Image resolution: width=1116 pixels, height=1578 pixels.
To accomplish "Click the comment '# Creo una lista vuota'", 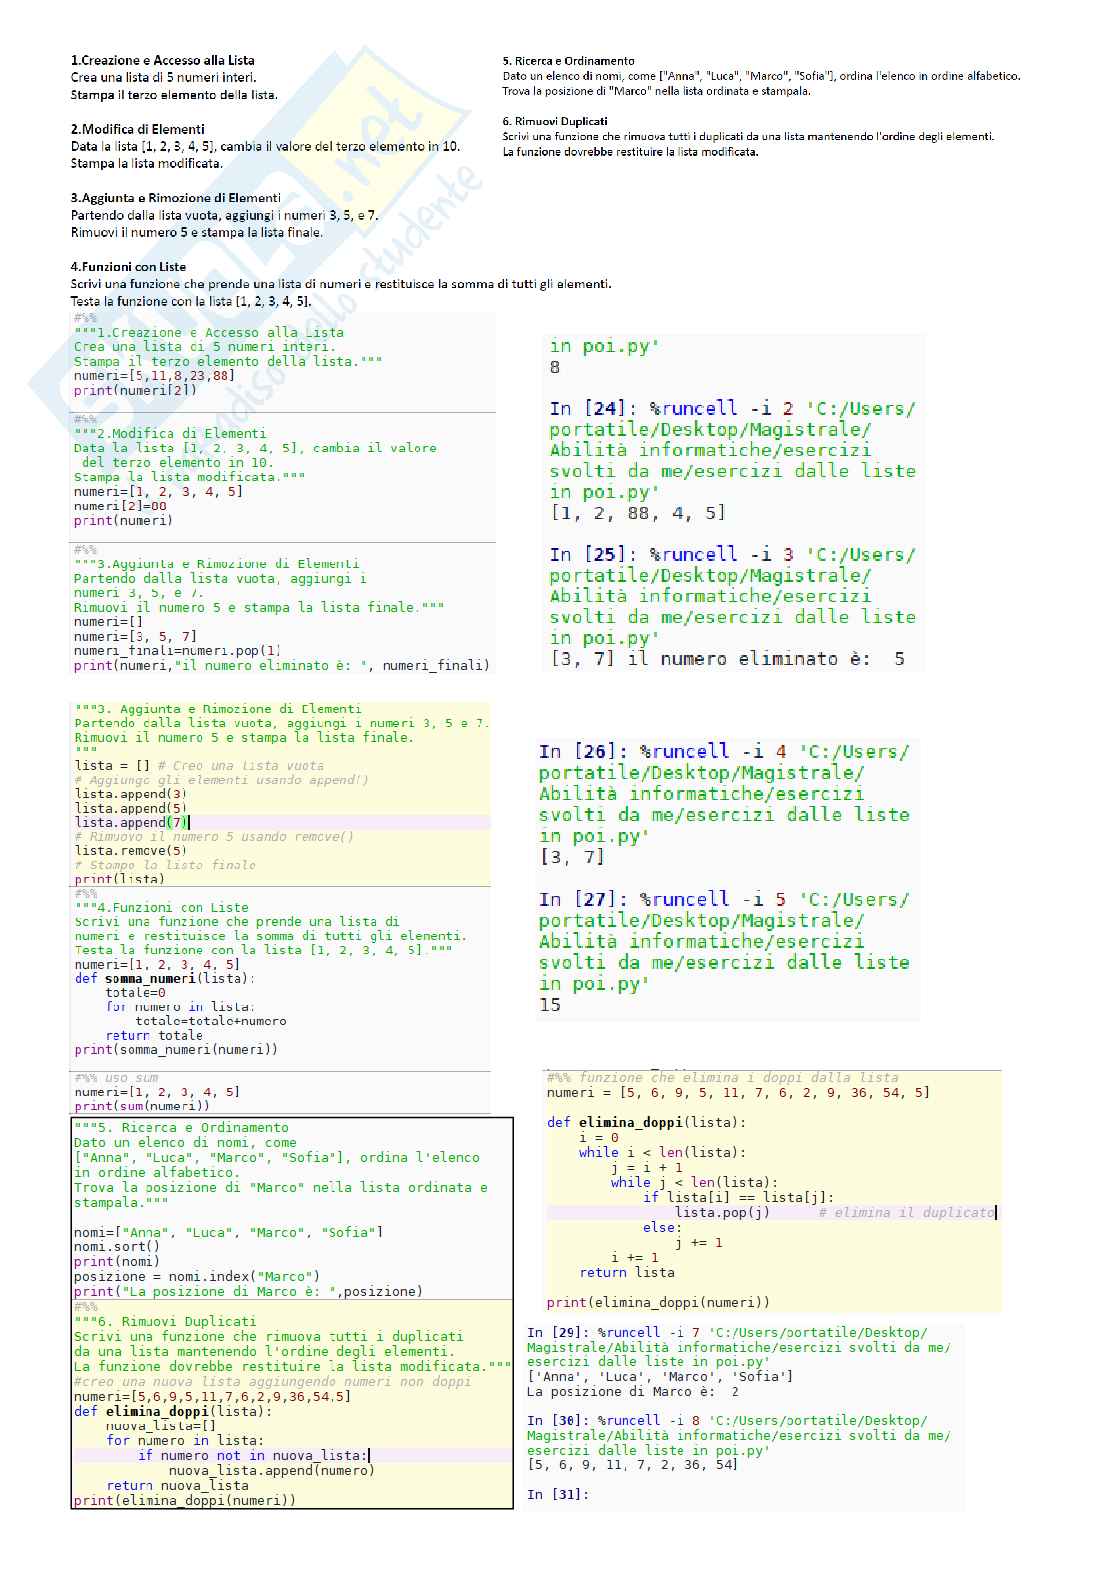I will (x=240, y=765).
